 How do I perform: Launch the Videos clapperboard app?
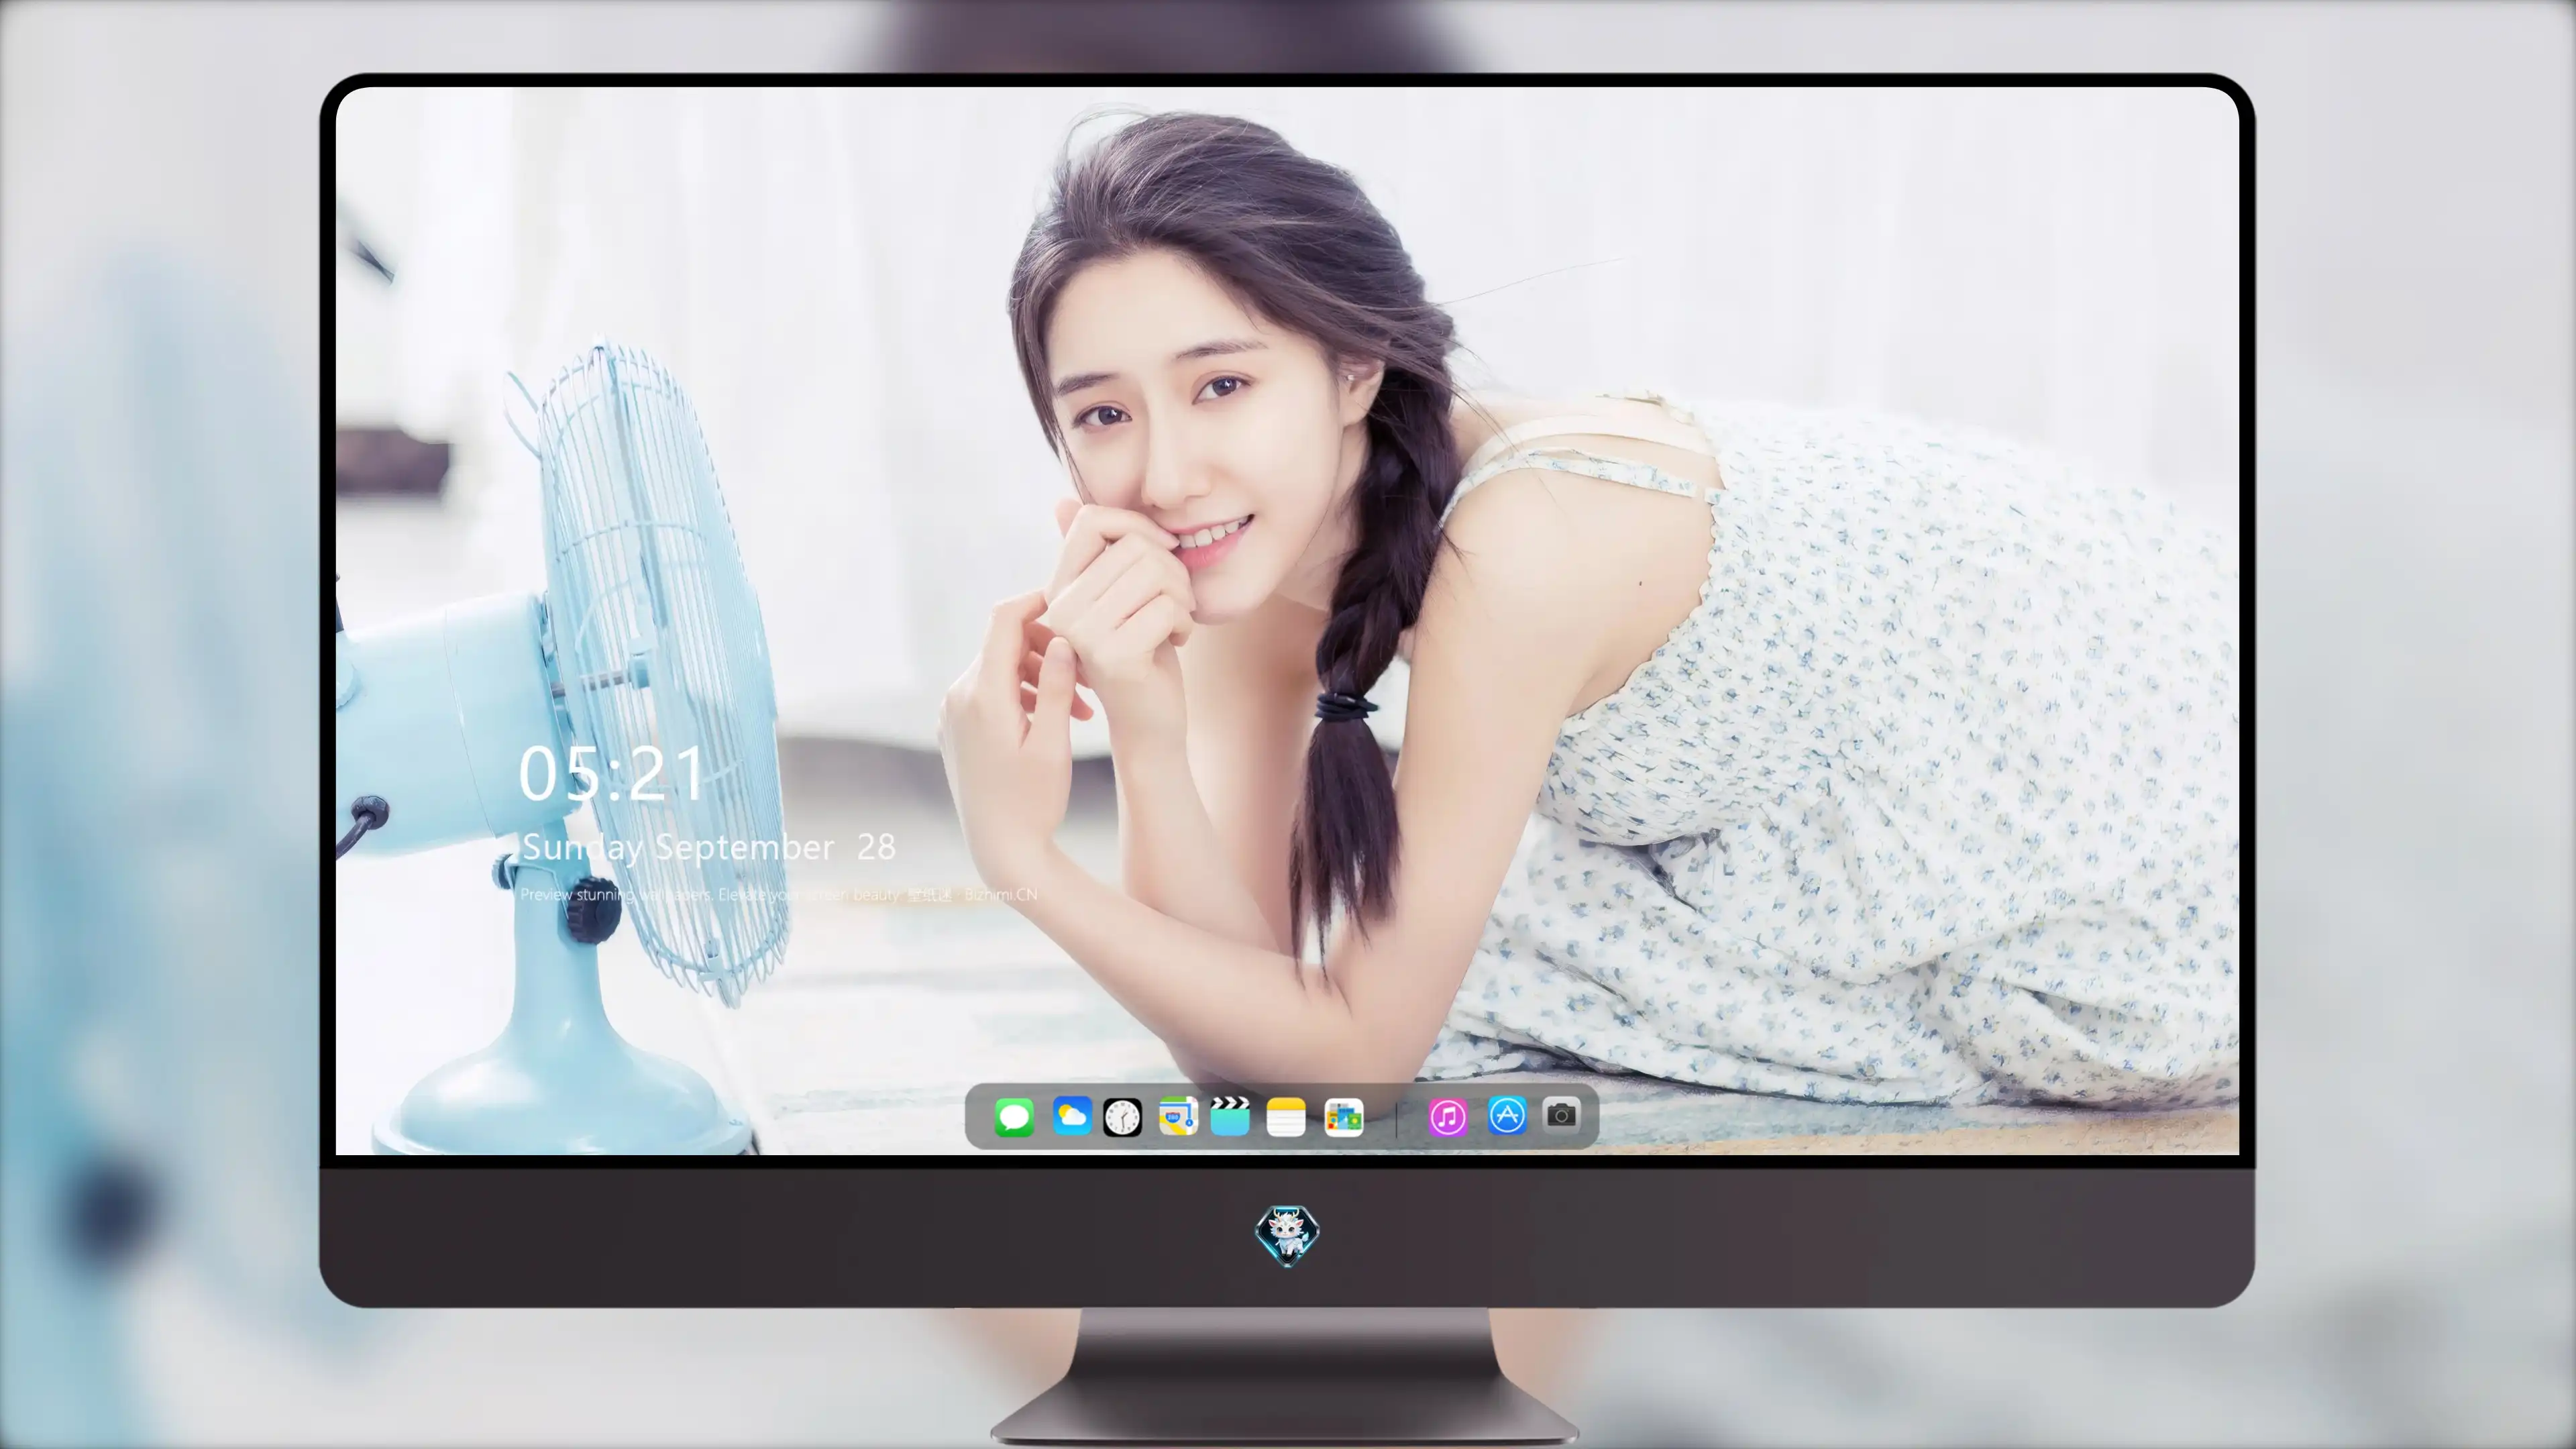click(1230, 1116)
